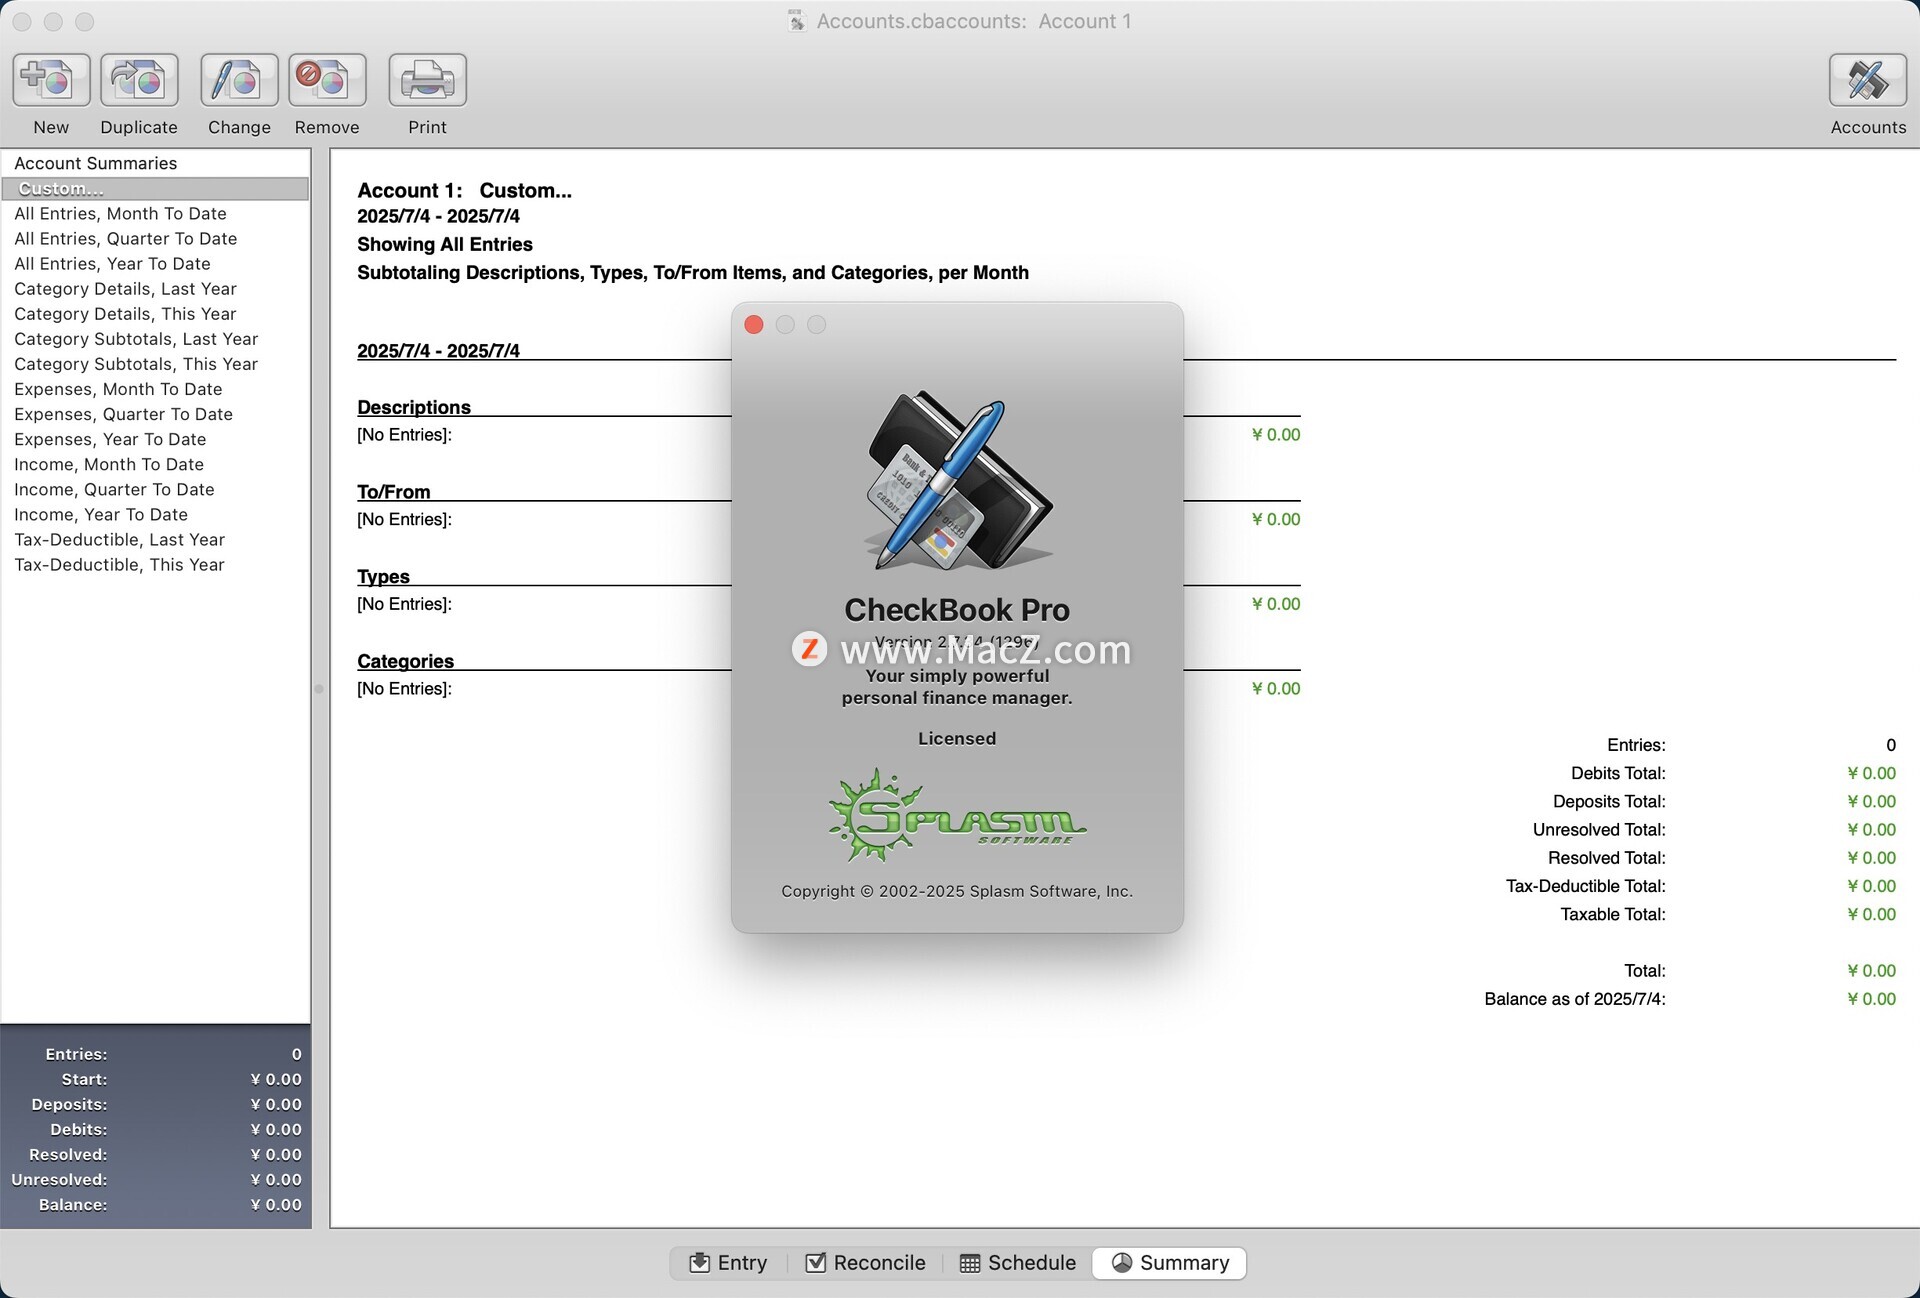Select All Entries, Quarter To Date

[155, 239]
